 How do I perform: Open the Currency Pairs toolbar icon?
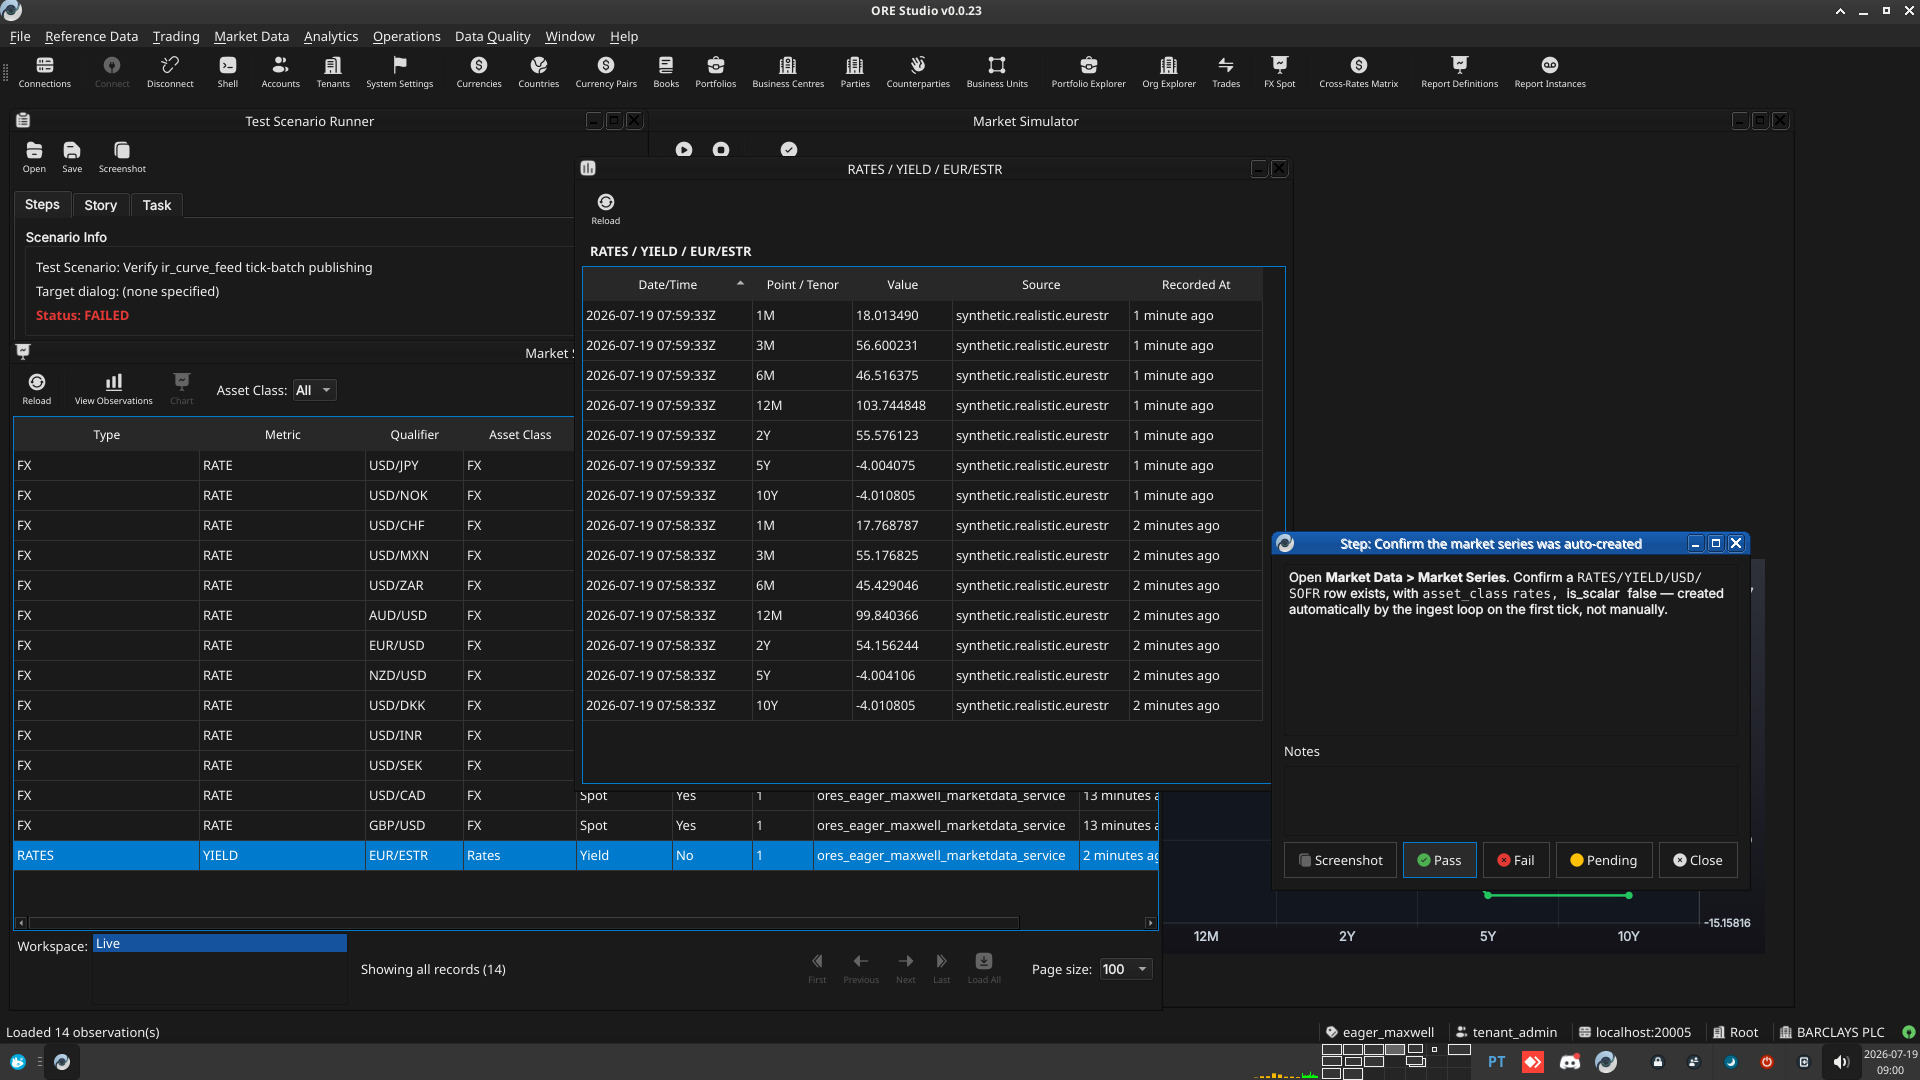coord(606,71)
